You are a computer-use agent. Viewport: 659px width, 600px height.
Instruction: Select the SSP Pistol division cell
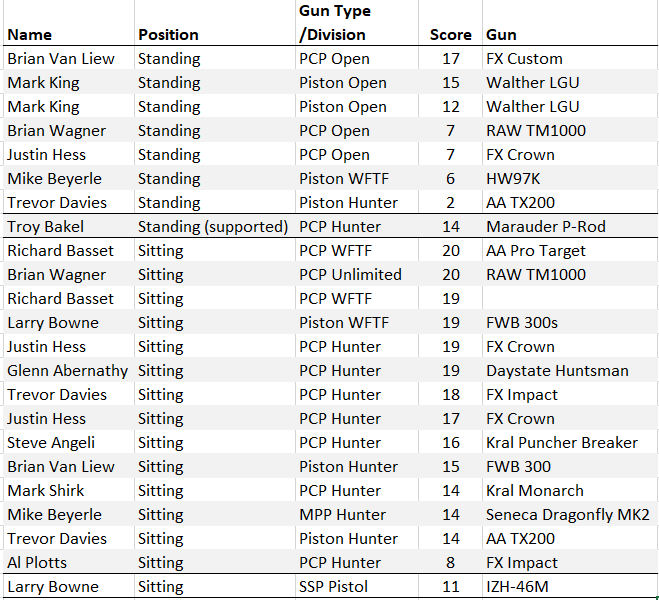(x=357, y=586)
